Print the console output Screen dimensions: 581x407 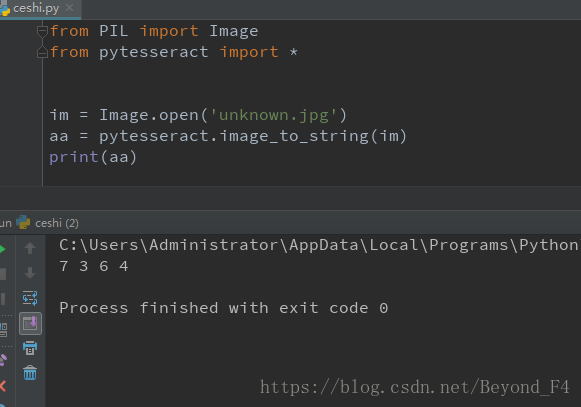coord(30,348)
